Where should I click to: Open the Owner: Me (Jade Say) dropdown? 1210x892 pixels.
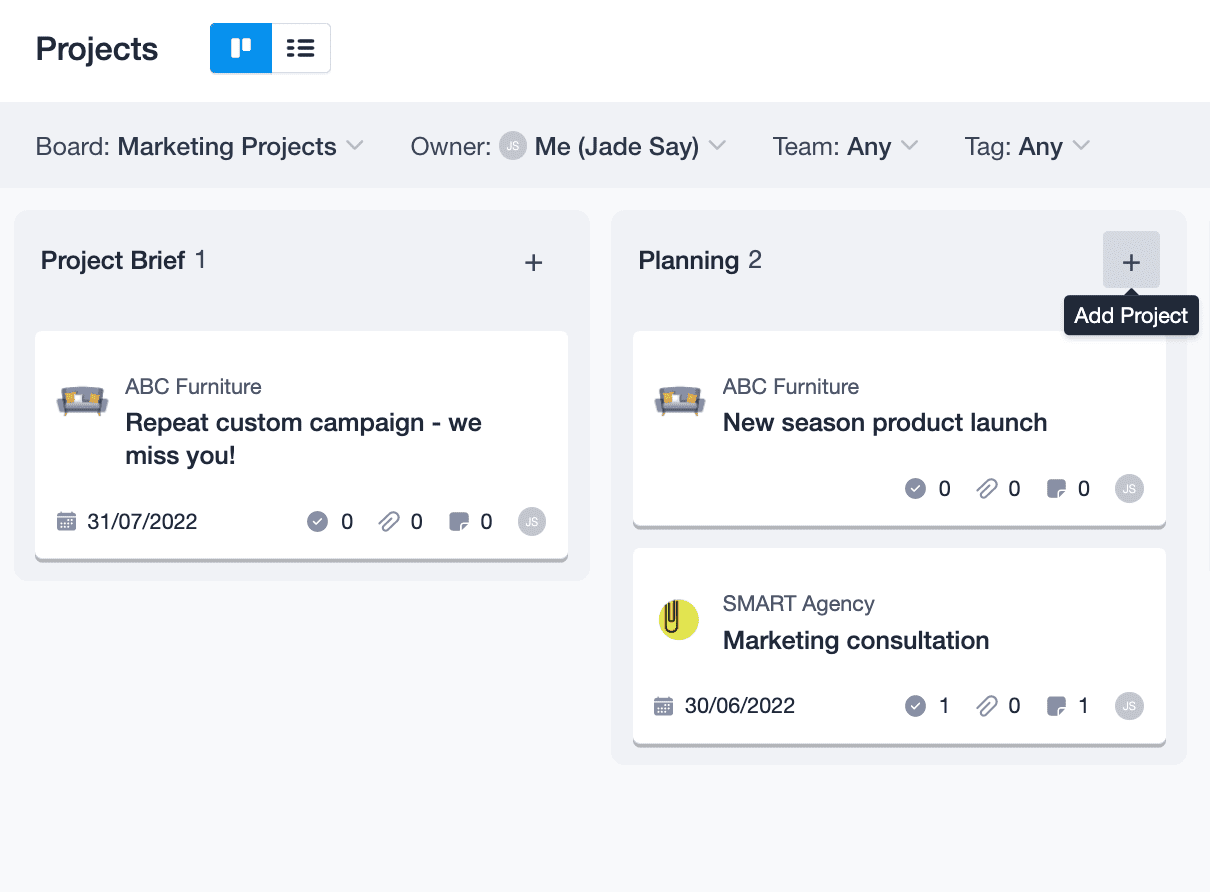point(568,146)
